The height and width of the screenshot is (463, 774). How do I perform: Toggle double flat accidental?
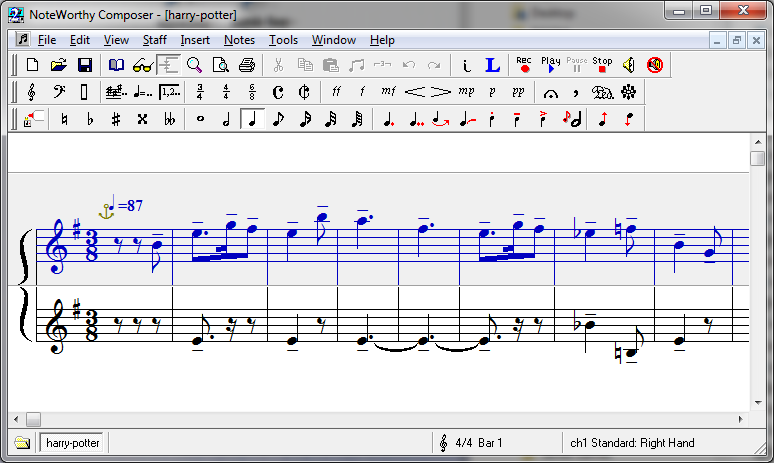(x=169, y=119)
